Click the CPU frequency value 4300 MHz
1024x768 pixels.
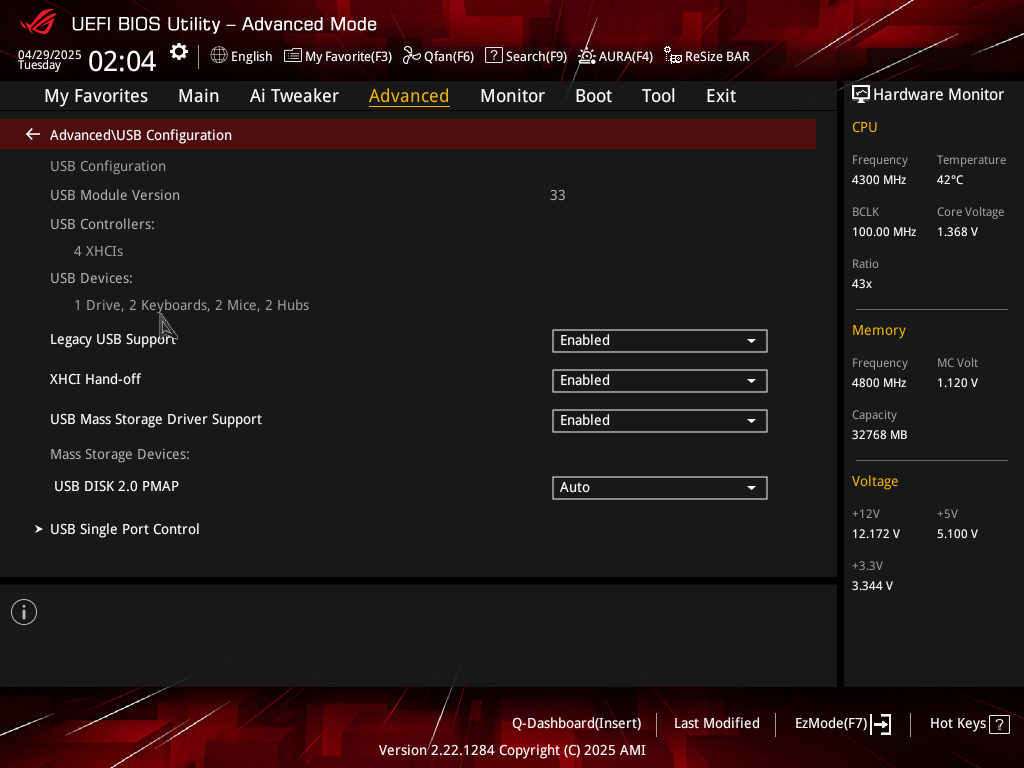coord(879,180)
